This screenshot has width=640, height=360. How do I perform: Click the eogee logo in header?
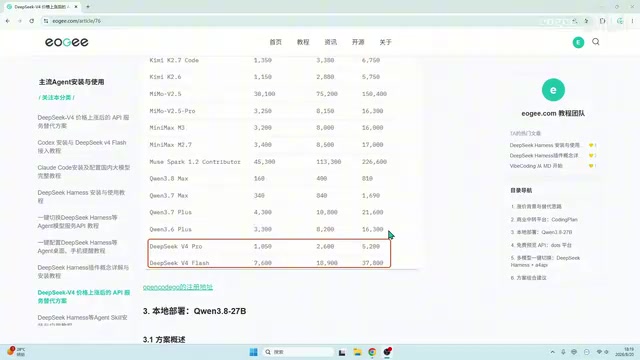67,42
